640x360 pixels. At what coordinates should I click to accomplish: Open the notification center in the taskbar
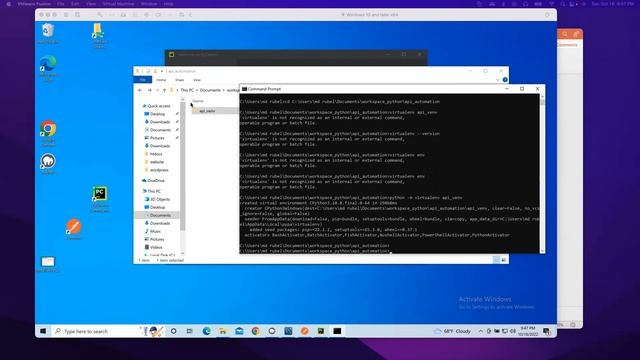(x=547, y=331)
